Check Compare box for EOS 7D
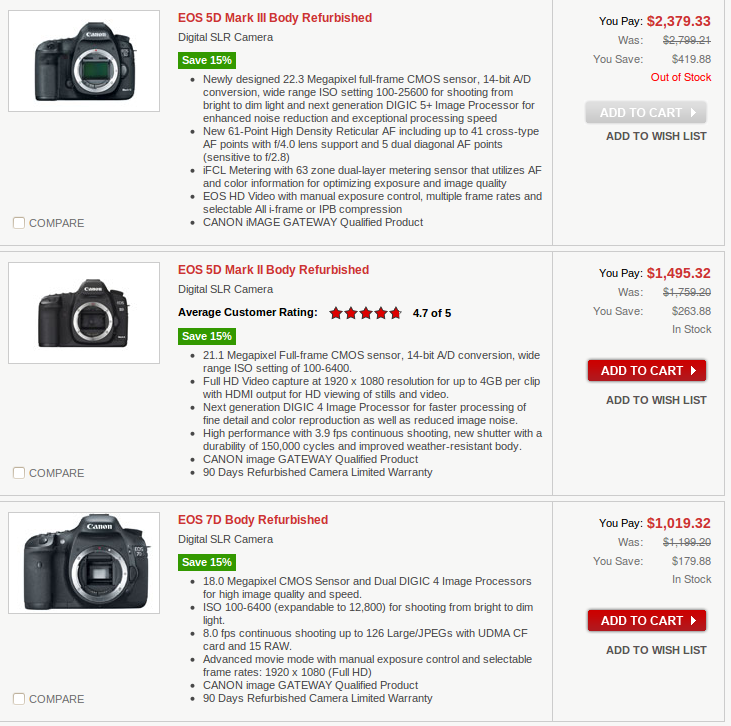The image size is (731, 726). tap(19, 699)
